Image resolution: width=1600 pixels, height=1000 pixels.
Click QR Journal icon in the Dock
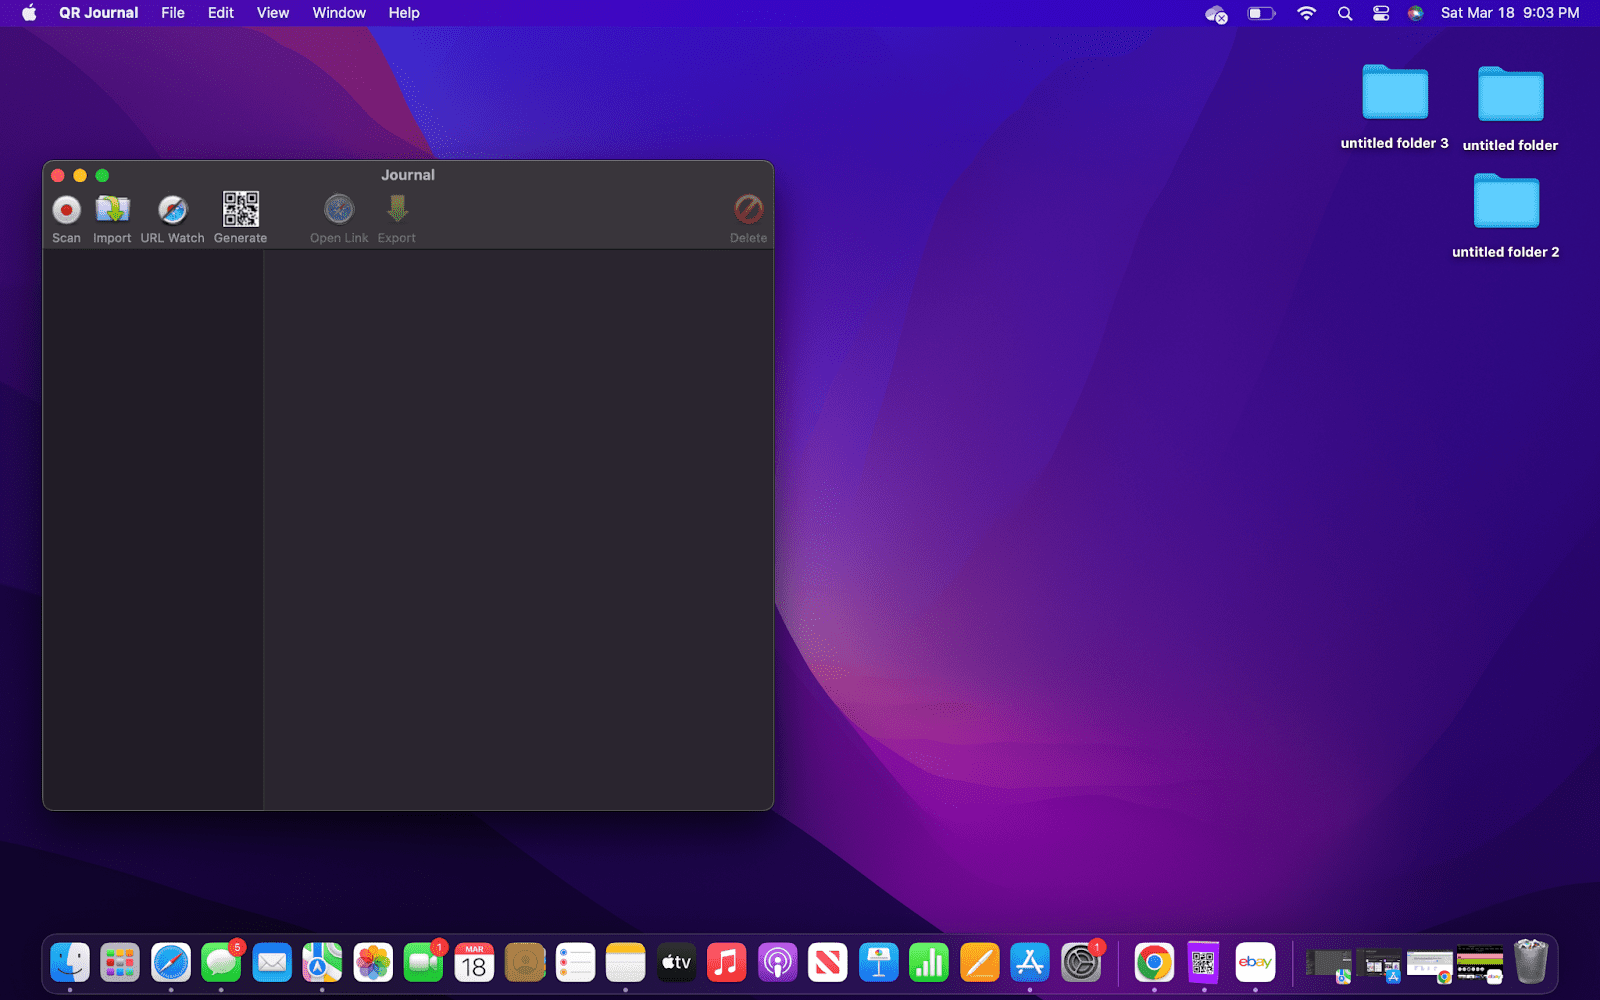pos(1204,963)
